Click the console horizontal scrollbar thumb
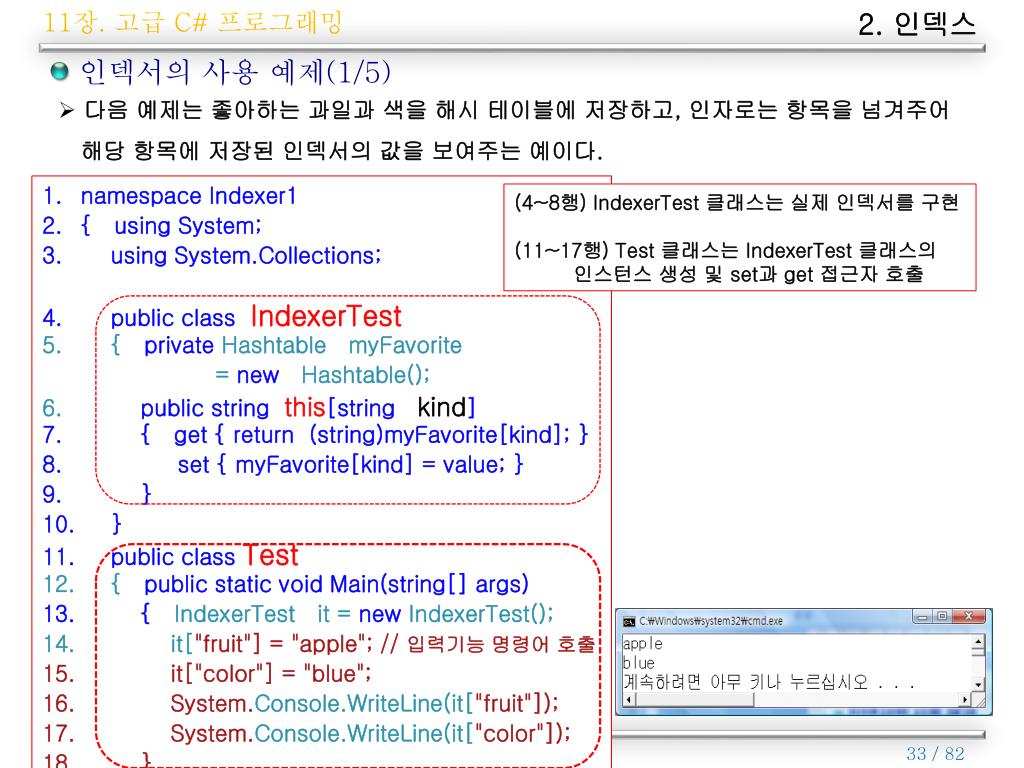 tap(694, 699)
